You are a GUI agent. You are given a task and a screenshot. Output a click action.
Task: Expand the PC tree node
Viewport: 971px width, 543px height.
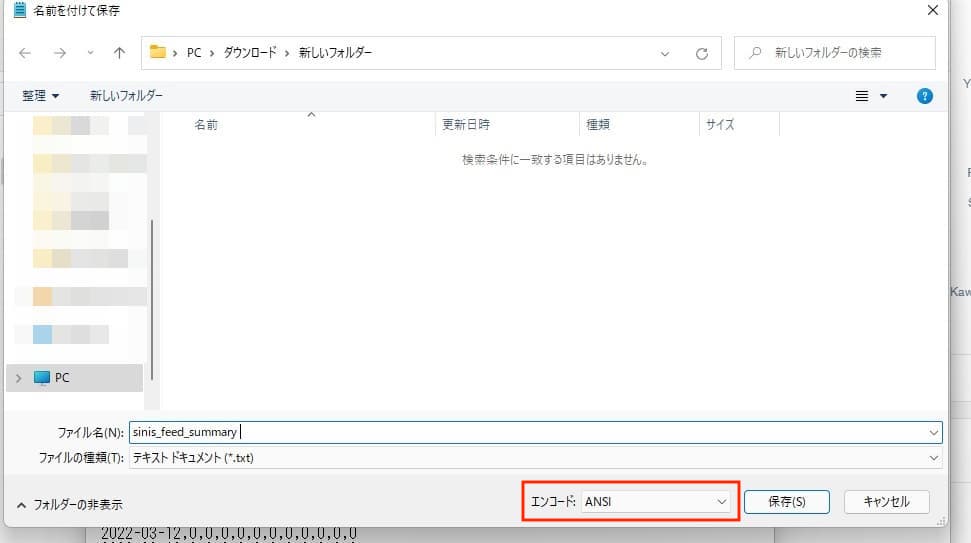pyautogui.click(x=19, y=378)
